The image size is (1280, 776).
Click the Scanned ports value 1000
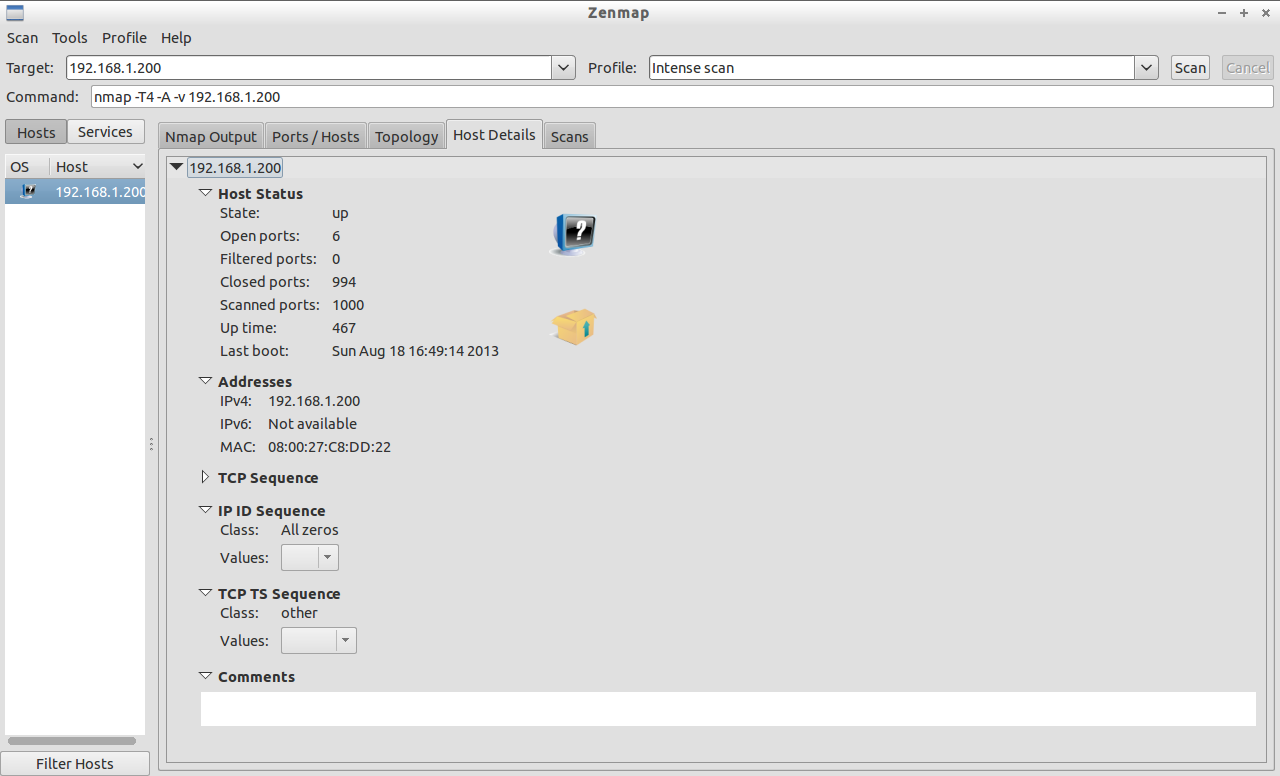pos(348,305)
